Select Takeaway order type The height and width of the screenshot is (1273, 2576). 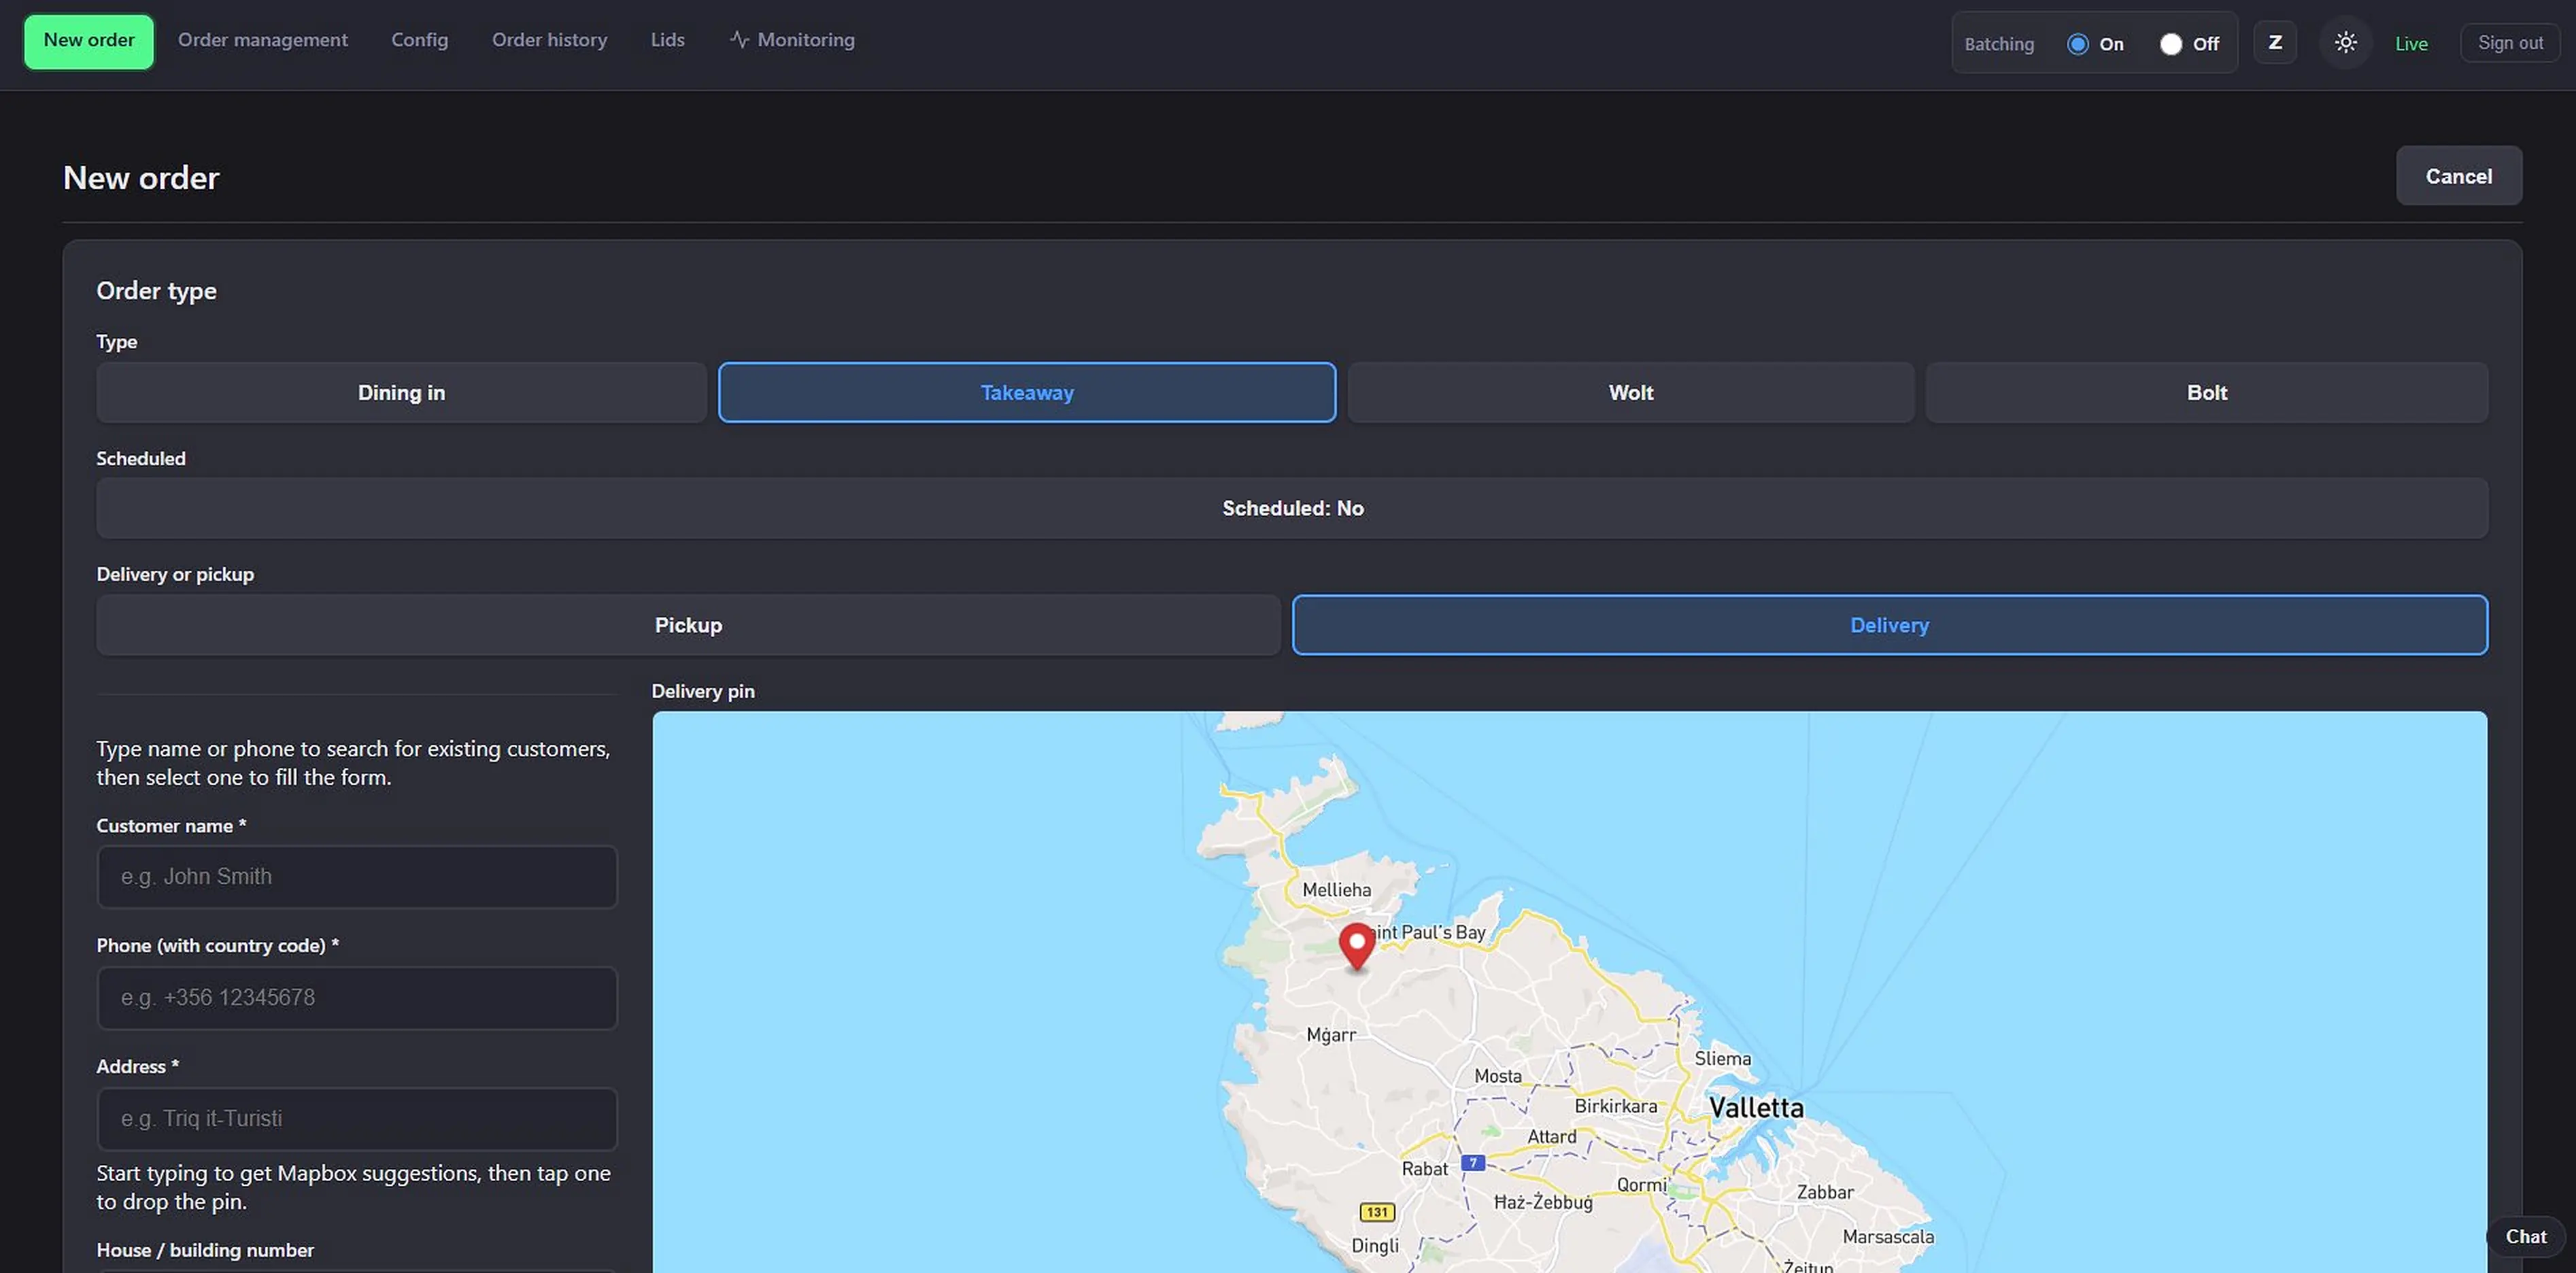[1027, 393]
